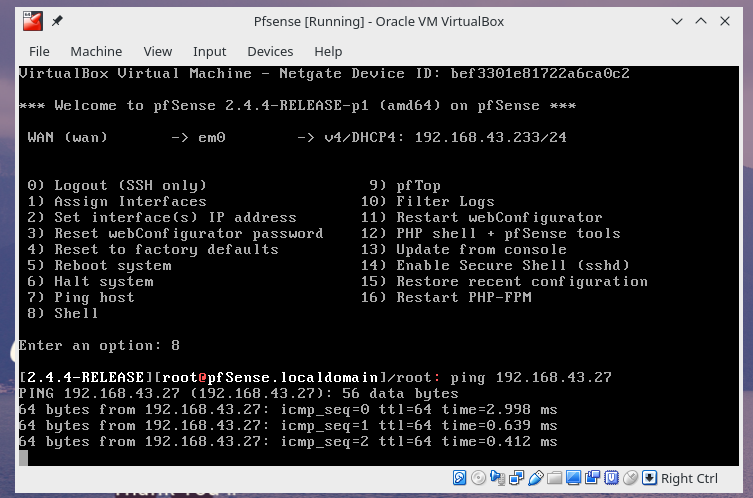Open the View menu
753x498 pixels.
coord(158,51)
